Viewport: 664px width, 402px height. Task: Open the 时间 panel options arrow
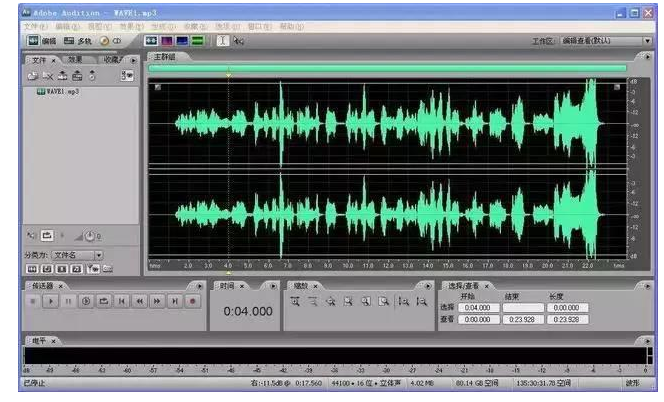click(273, 286)
